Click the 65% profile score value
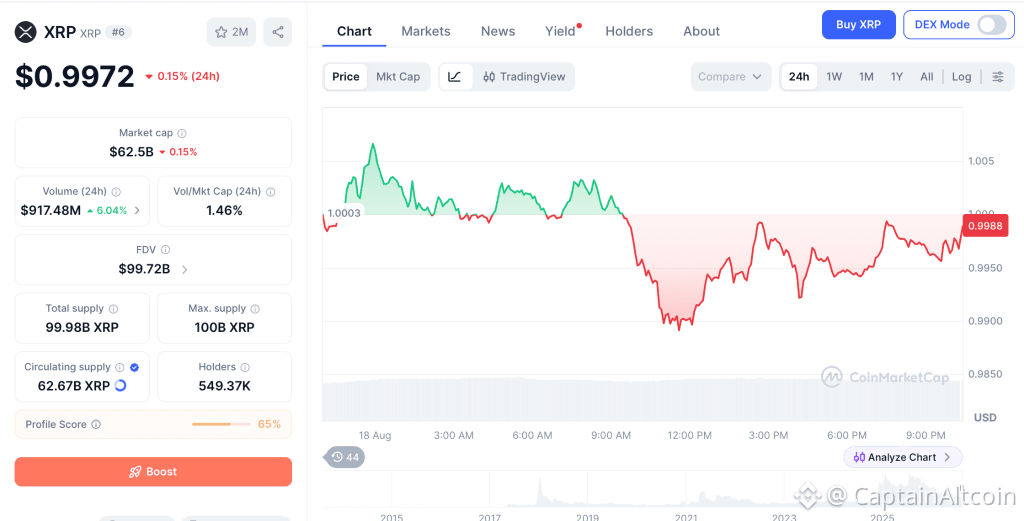The width and height of the screenshot is (1024, 521). (269, 424)
